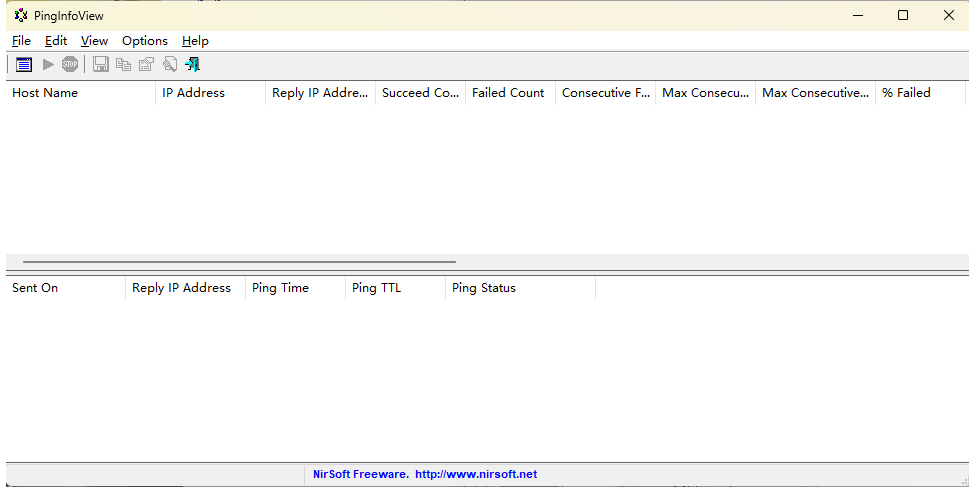The width and height of the screenshot is (974, 487).
Task: Visit the NirSoft website link in status bar
Action: tap(476, 474)
